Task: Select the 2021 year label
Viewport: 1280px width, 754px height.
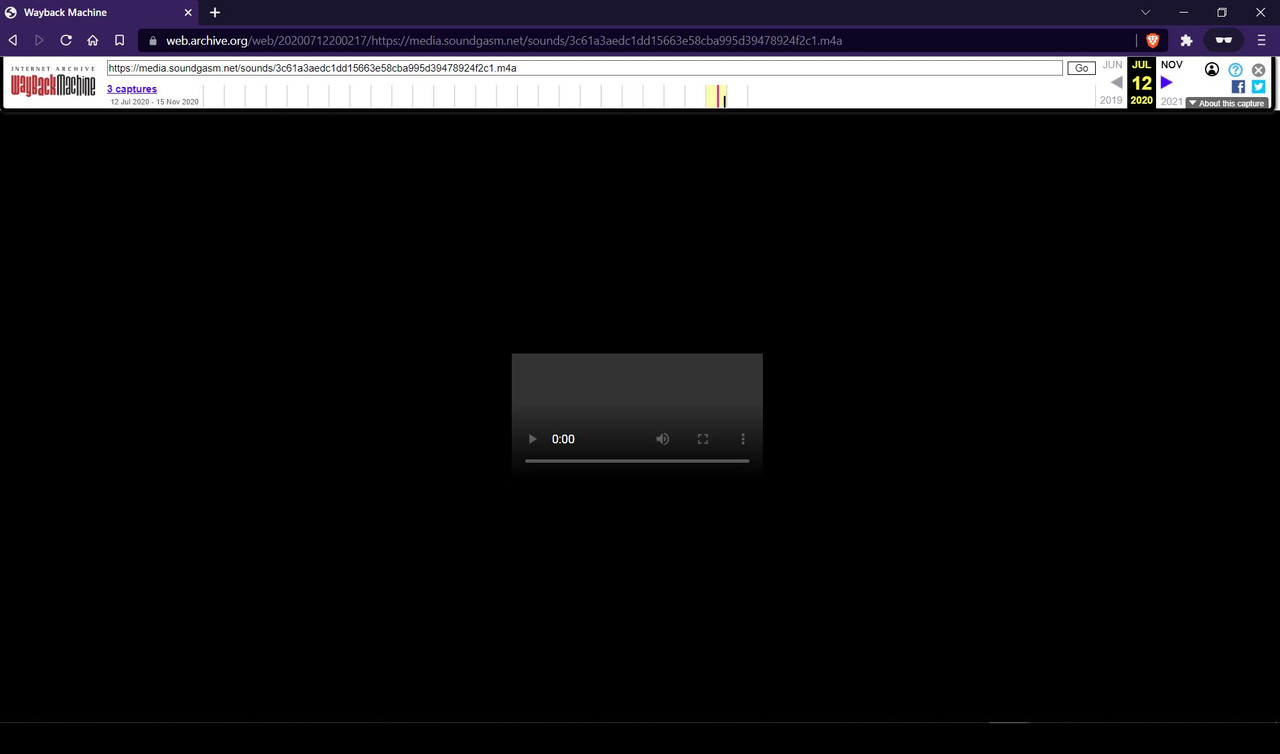Action: (x=1171, y=101)
